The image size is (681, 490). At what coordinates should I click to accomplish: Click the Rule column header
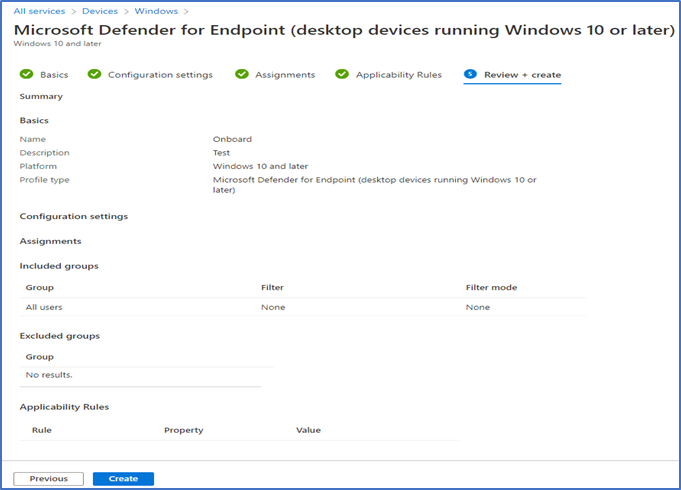42,430
